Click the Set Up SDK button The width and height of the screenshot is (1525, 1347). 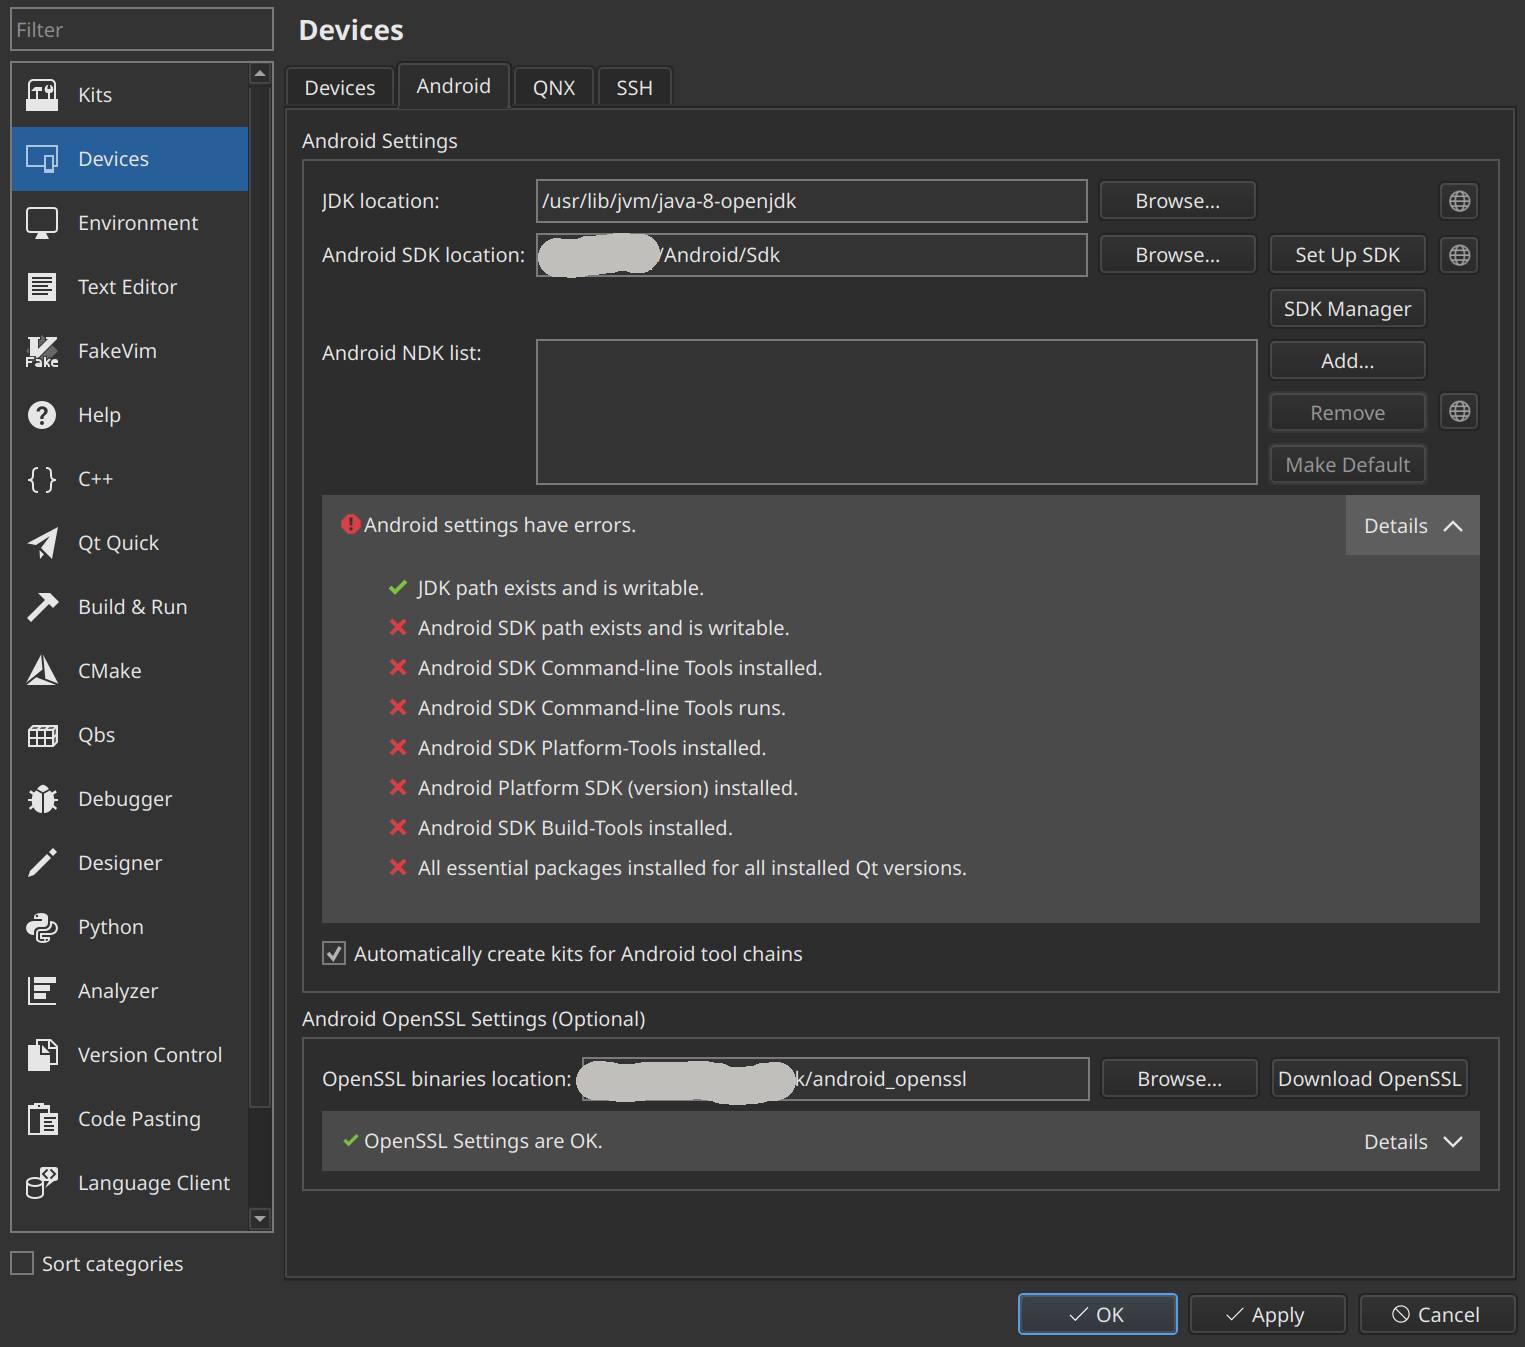(x=1347, y=255)
